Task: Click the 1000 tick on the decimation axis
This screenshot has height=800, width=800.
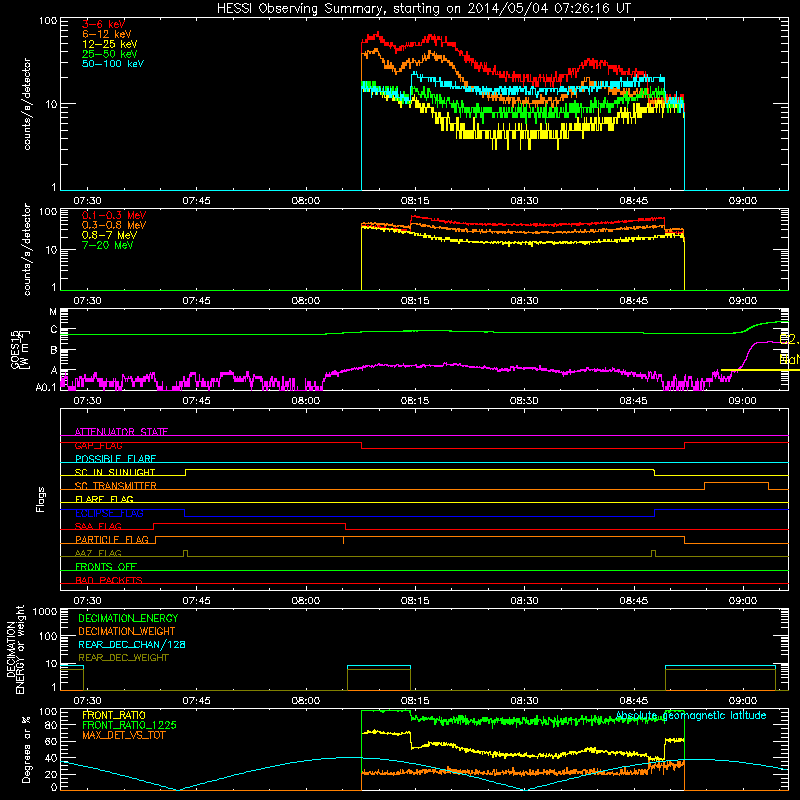Action: tap(45, 611)
